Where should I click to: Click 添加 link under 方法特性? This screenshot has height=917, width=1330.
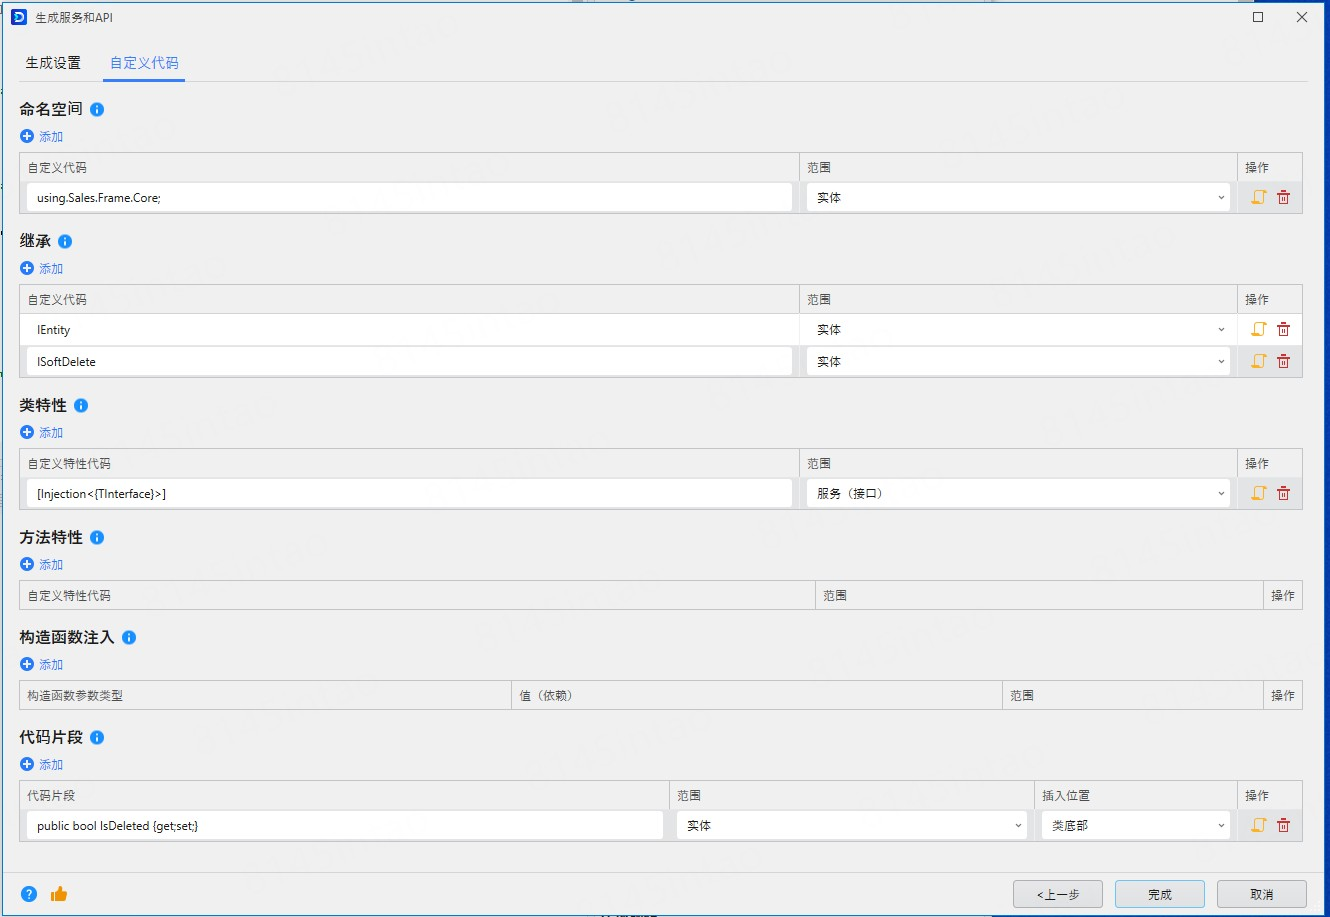[x=42, y=564]
